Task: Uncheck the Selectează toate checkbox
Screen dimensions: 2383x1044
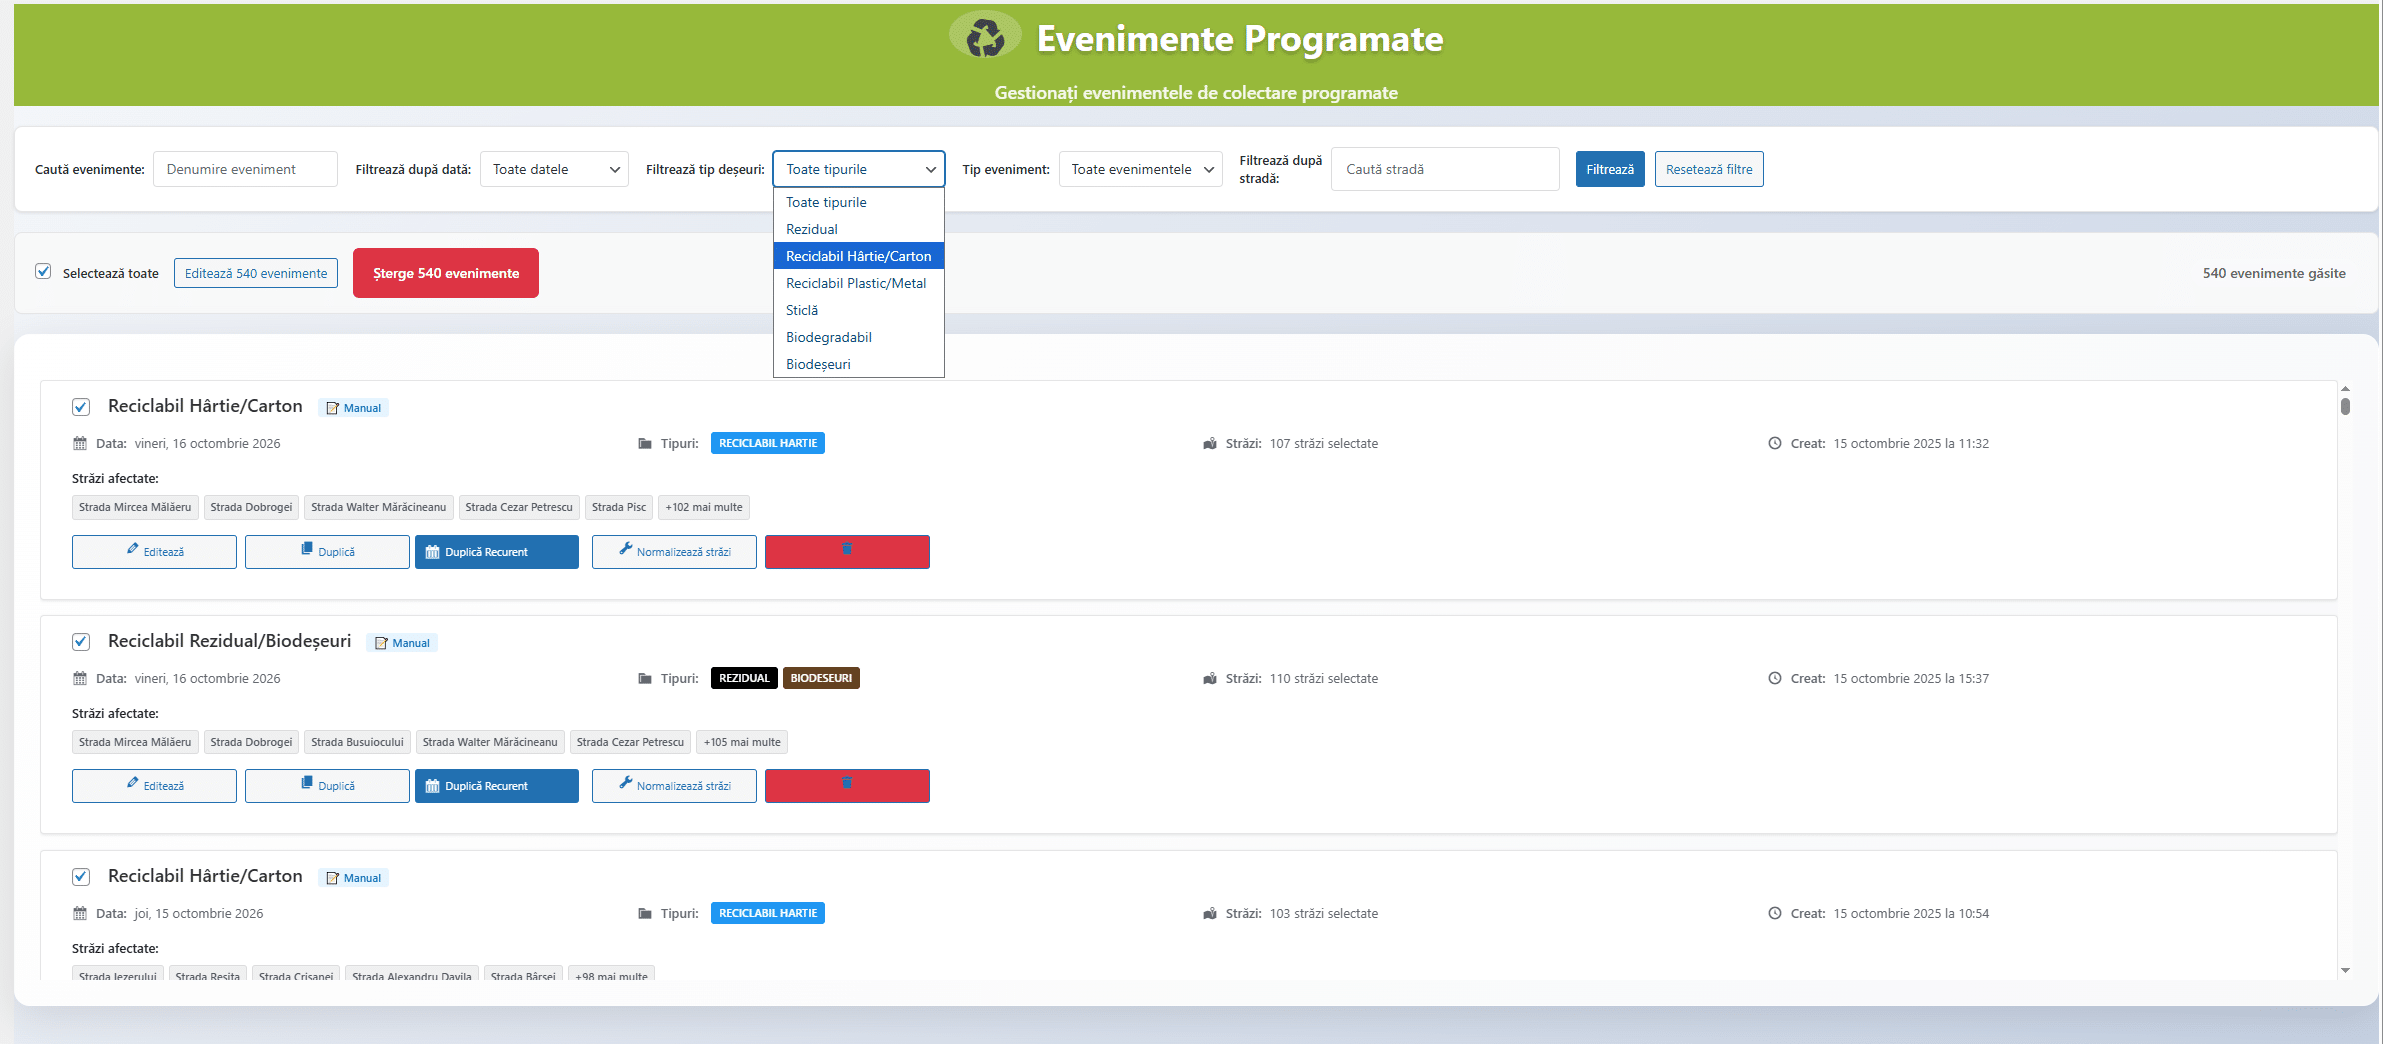Action: coord(43,272)
